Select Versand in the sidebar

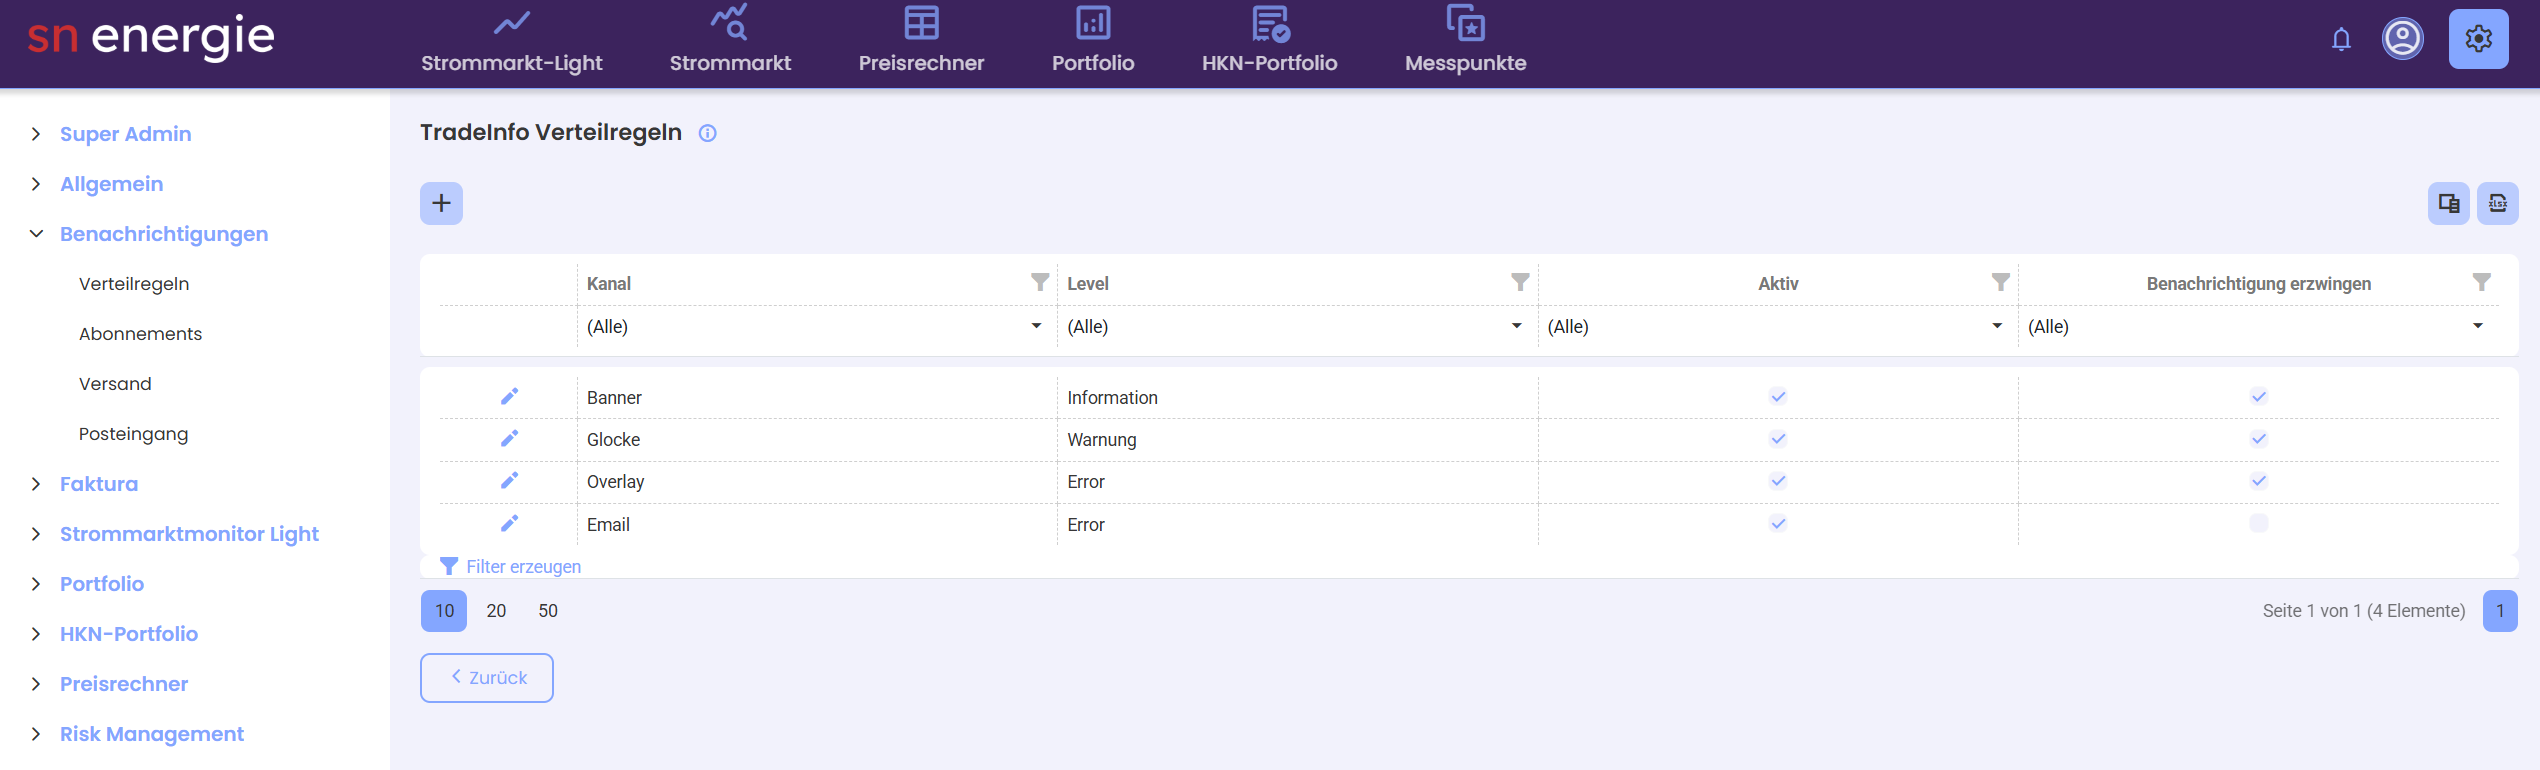point(115,384)
